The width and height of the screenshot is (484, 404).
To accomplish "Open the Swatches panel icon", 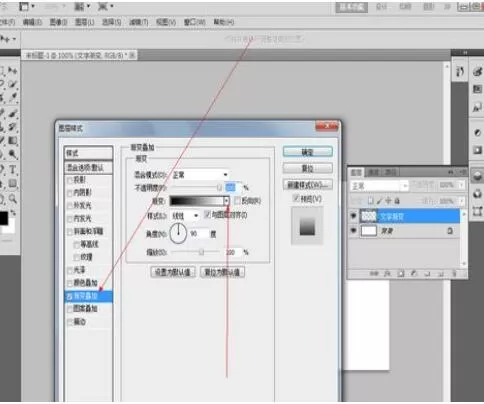I will [477, 89].
